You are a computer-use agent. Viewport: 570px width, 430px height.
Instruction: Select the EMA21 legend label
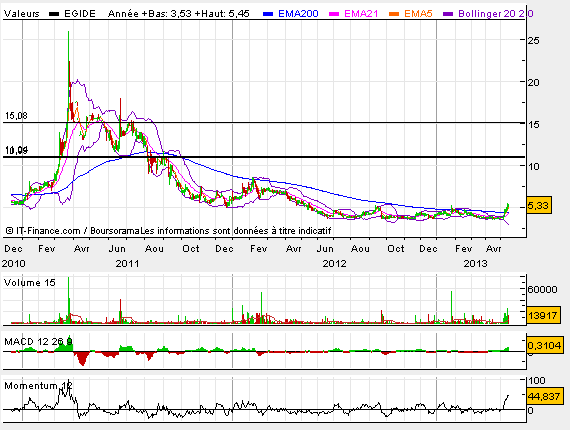coord(361,14)
